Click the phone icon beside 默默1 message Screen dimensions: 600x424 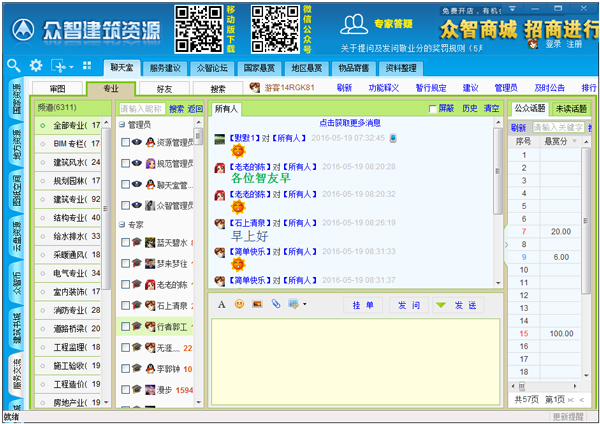click(x=393, y=138)
